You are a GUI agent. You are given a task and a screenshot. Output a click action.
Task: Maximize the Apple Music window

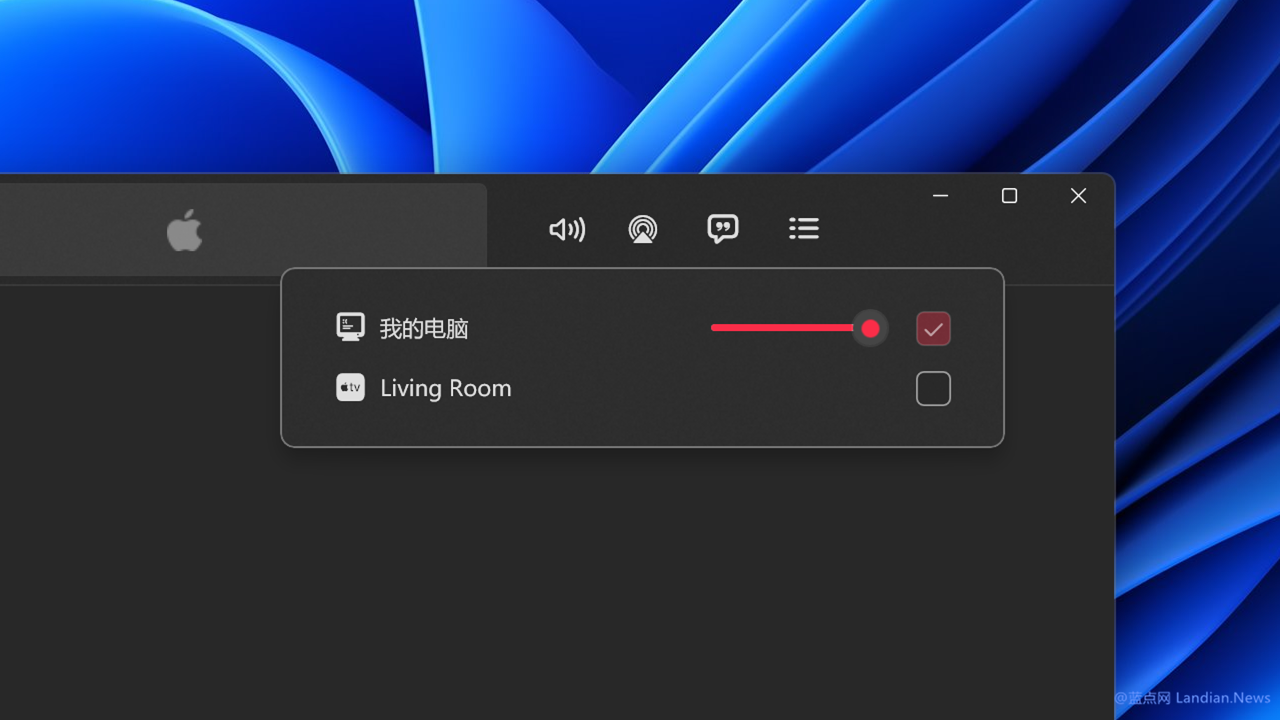tap(1009, 196)
